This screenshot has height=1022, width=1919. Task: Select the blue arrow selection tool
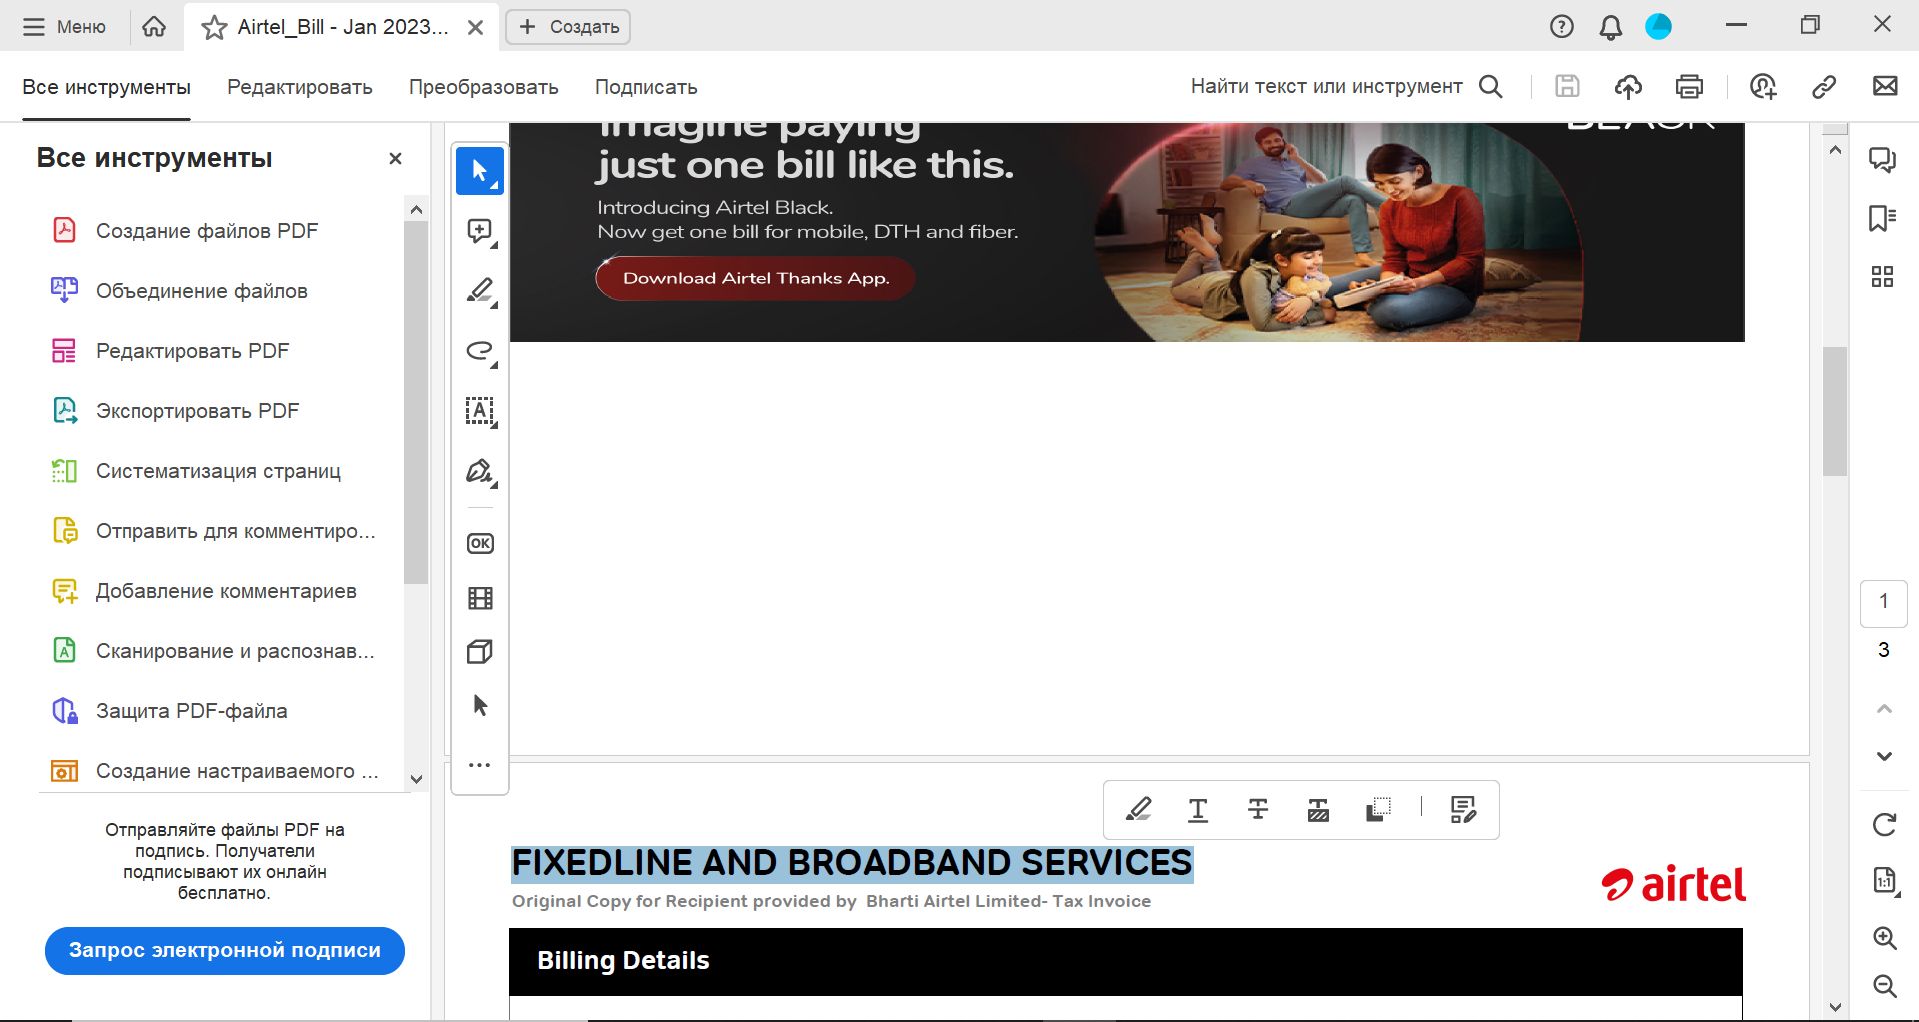[480, 171]
